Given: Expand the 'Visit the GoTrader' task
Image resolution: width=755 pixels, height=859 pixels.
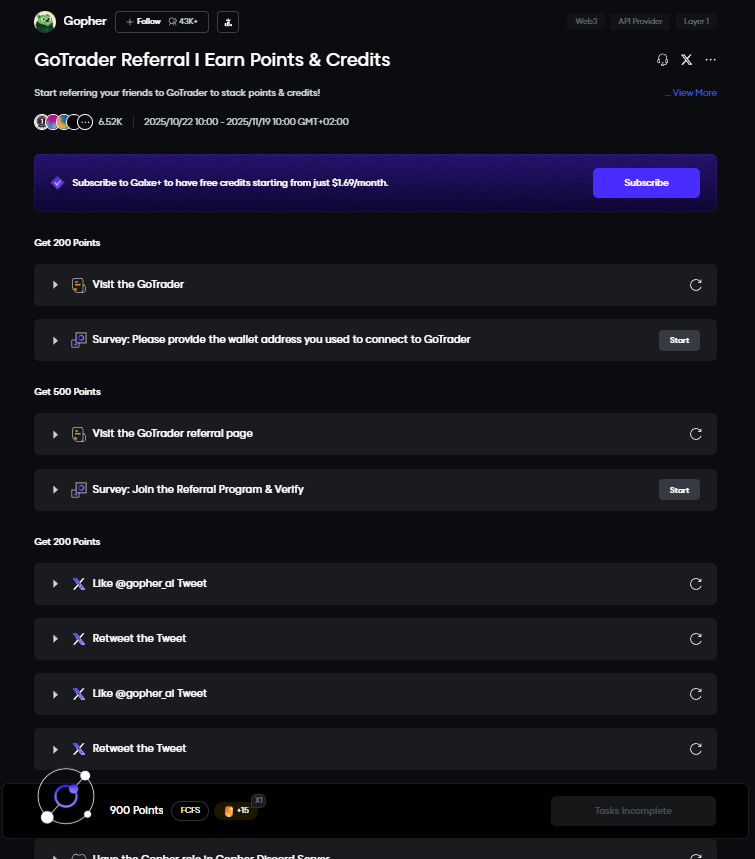Looking at the screenshot, I should tap(56, 285).
